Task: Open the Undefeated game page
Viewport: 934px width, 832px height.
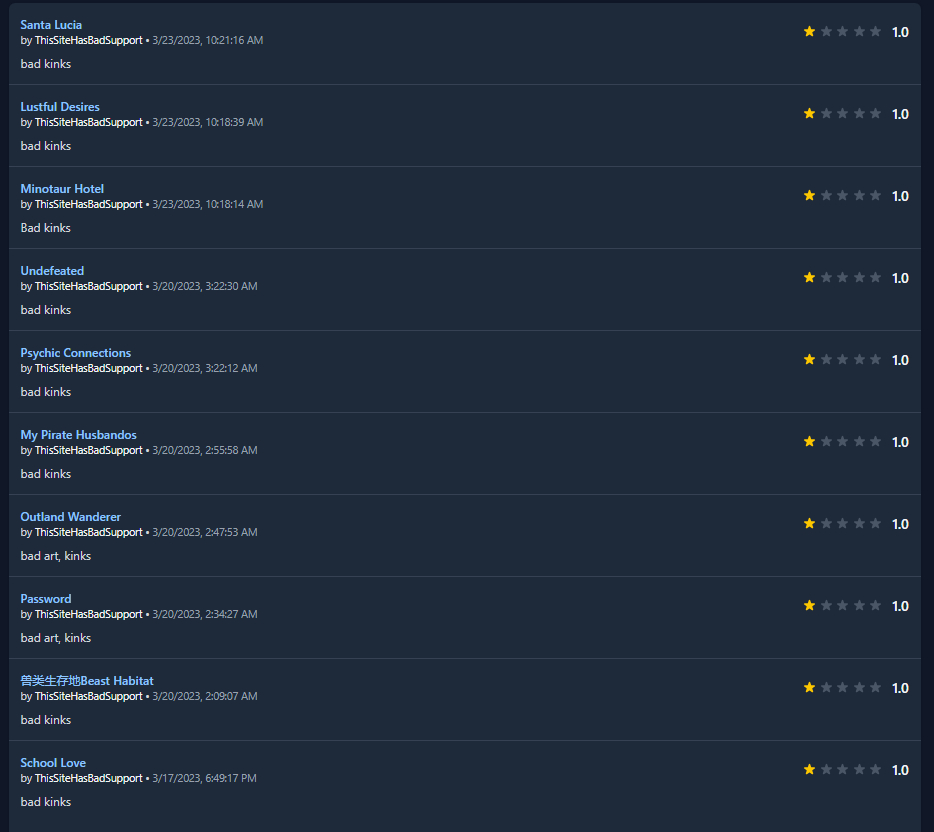Action: pos(52,271)
